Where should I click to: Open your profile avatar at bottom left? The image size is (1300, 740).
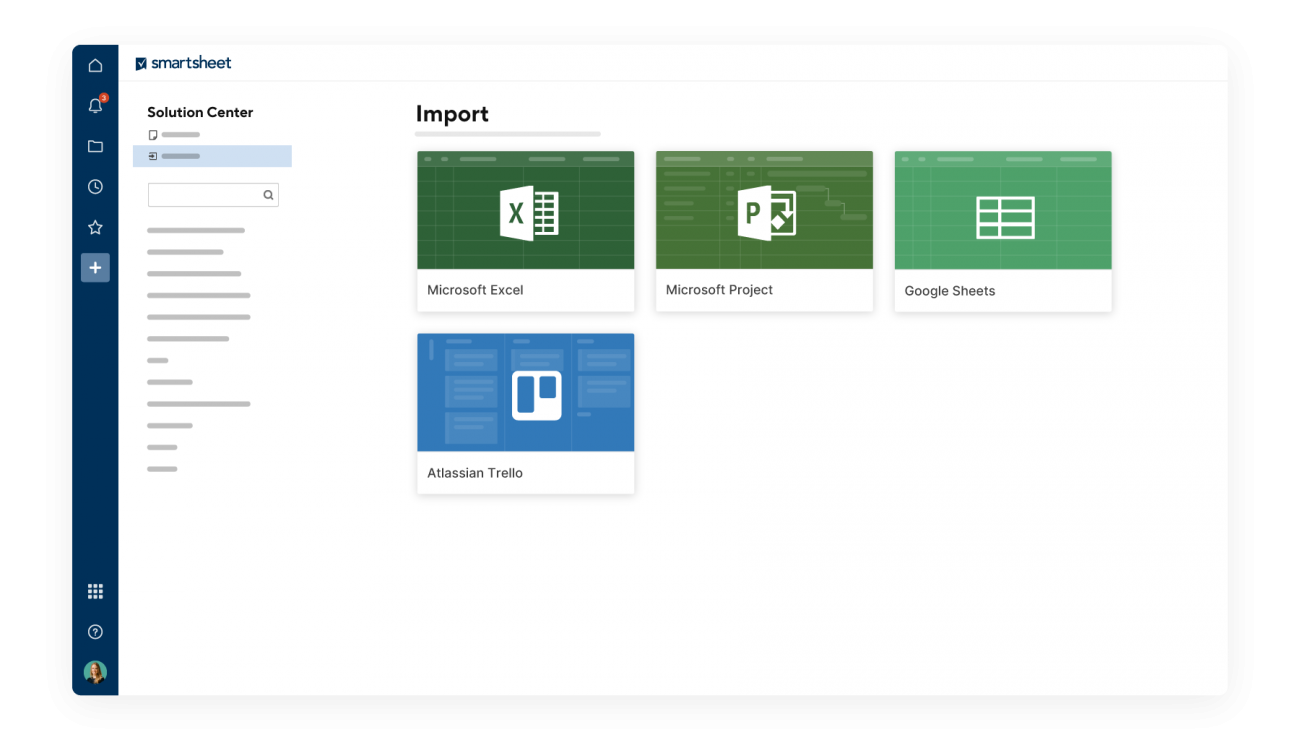click(x=95, y=672)
